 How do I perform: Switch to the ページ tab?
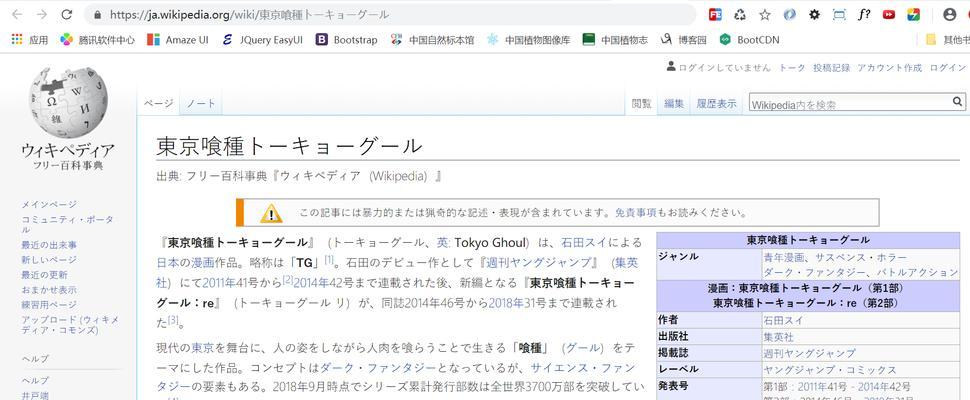158,103
